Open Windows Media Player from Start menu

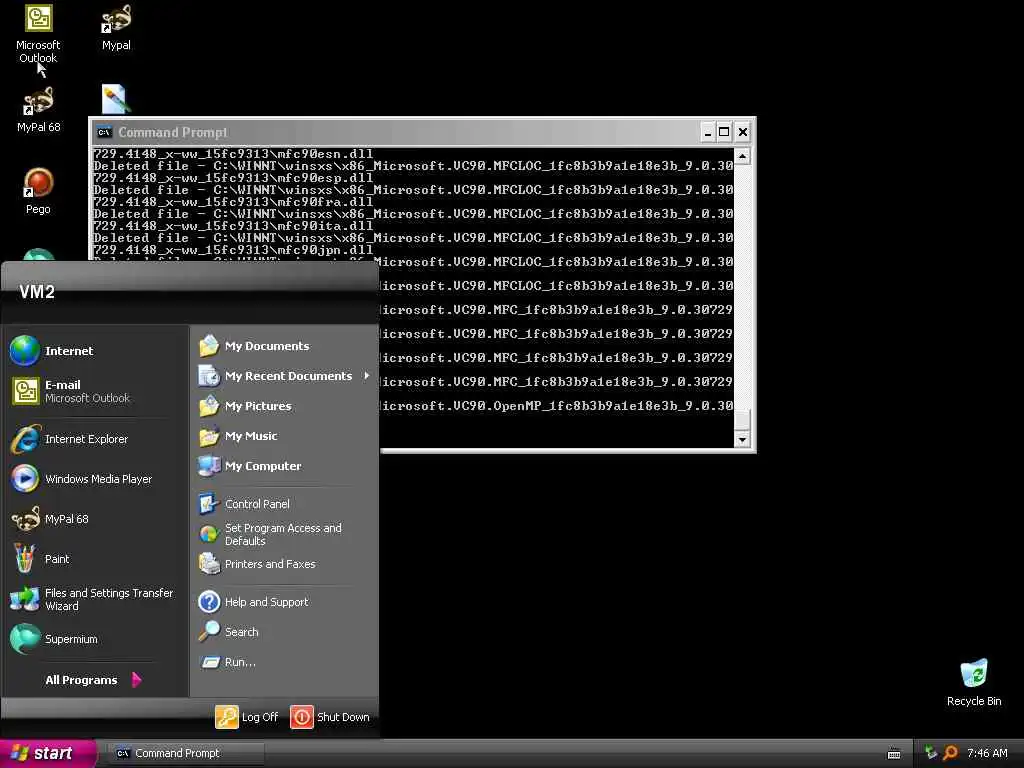point(95,479)
